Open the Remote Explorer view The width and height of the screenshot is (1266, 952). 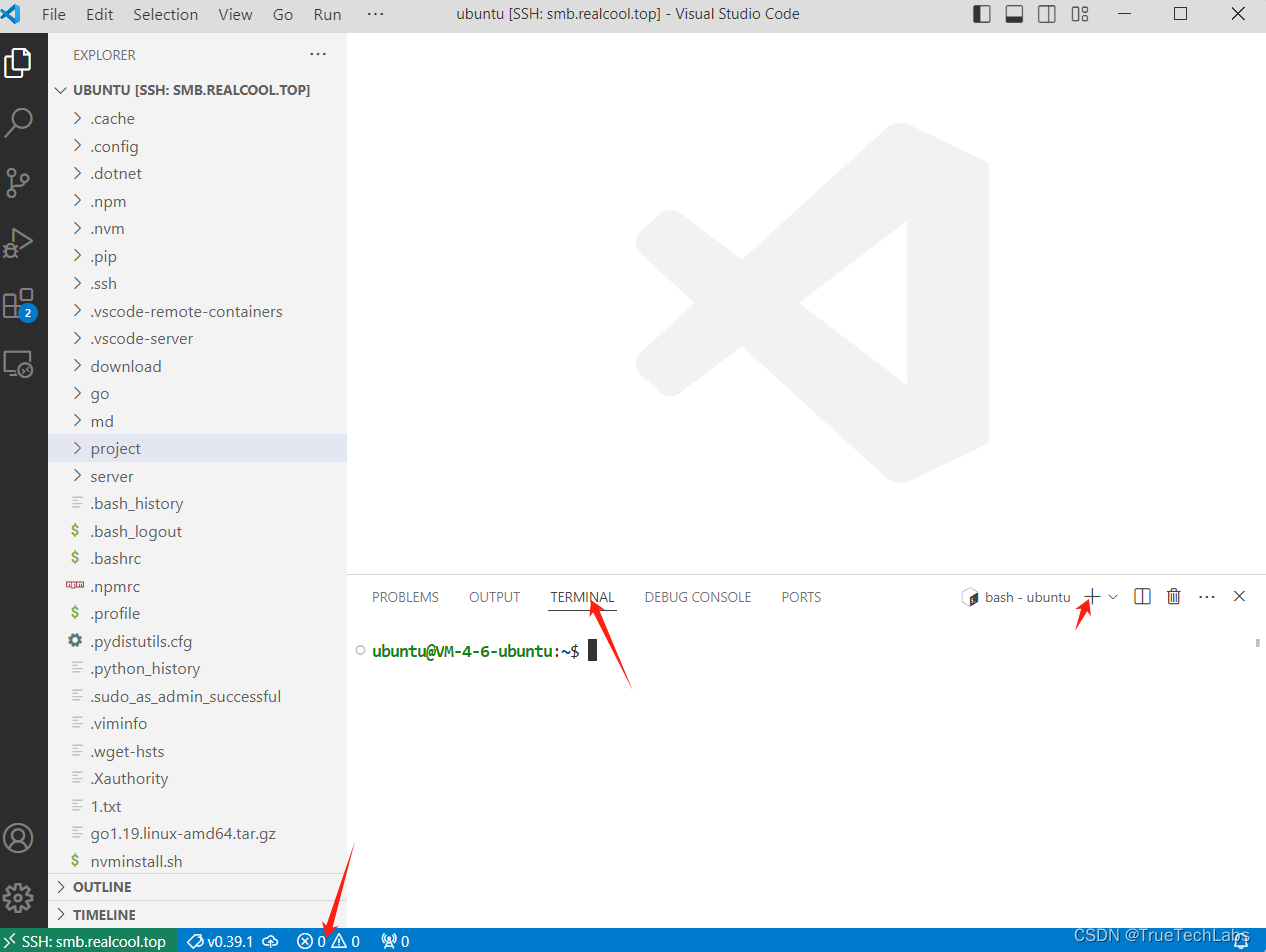click(x=18, y=363)
